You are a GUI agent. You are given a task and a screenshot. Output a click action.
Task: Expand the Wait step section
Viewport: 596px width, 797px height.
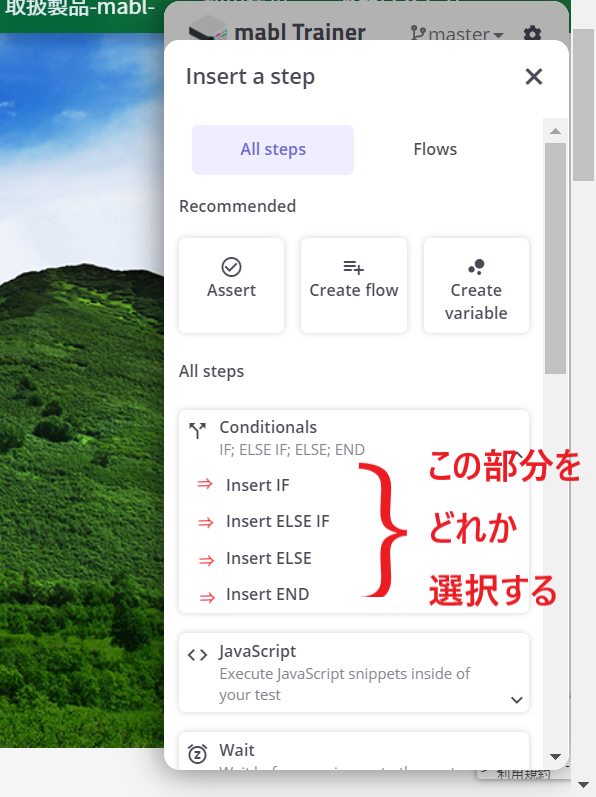coord(354,751)
